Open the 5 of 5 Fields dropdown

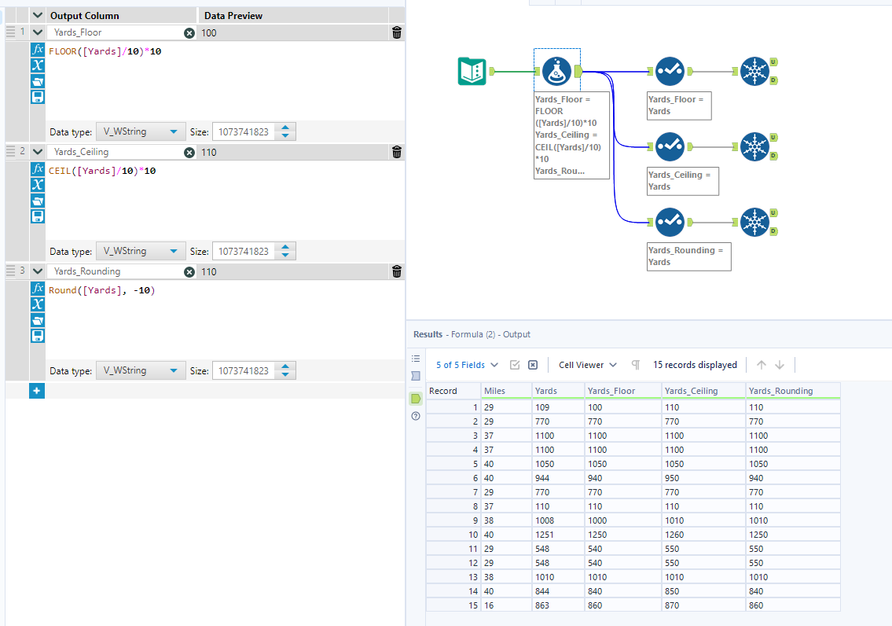pos(467,365)
